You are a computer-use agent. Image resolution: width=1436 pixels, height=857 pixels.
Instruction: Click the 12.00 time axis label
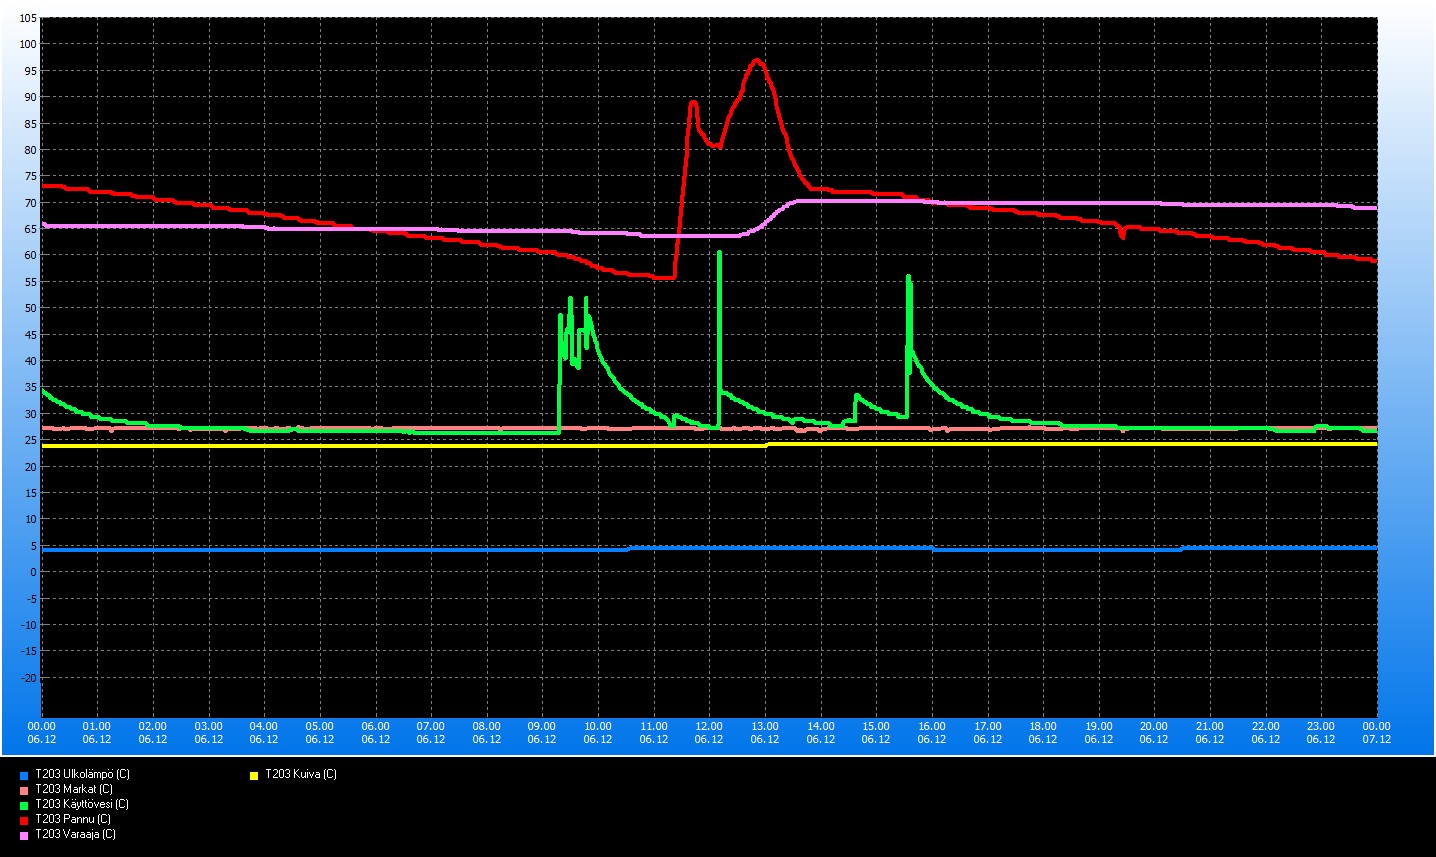click(709, 732)
